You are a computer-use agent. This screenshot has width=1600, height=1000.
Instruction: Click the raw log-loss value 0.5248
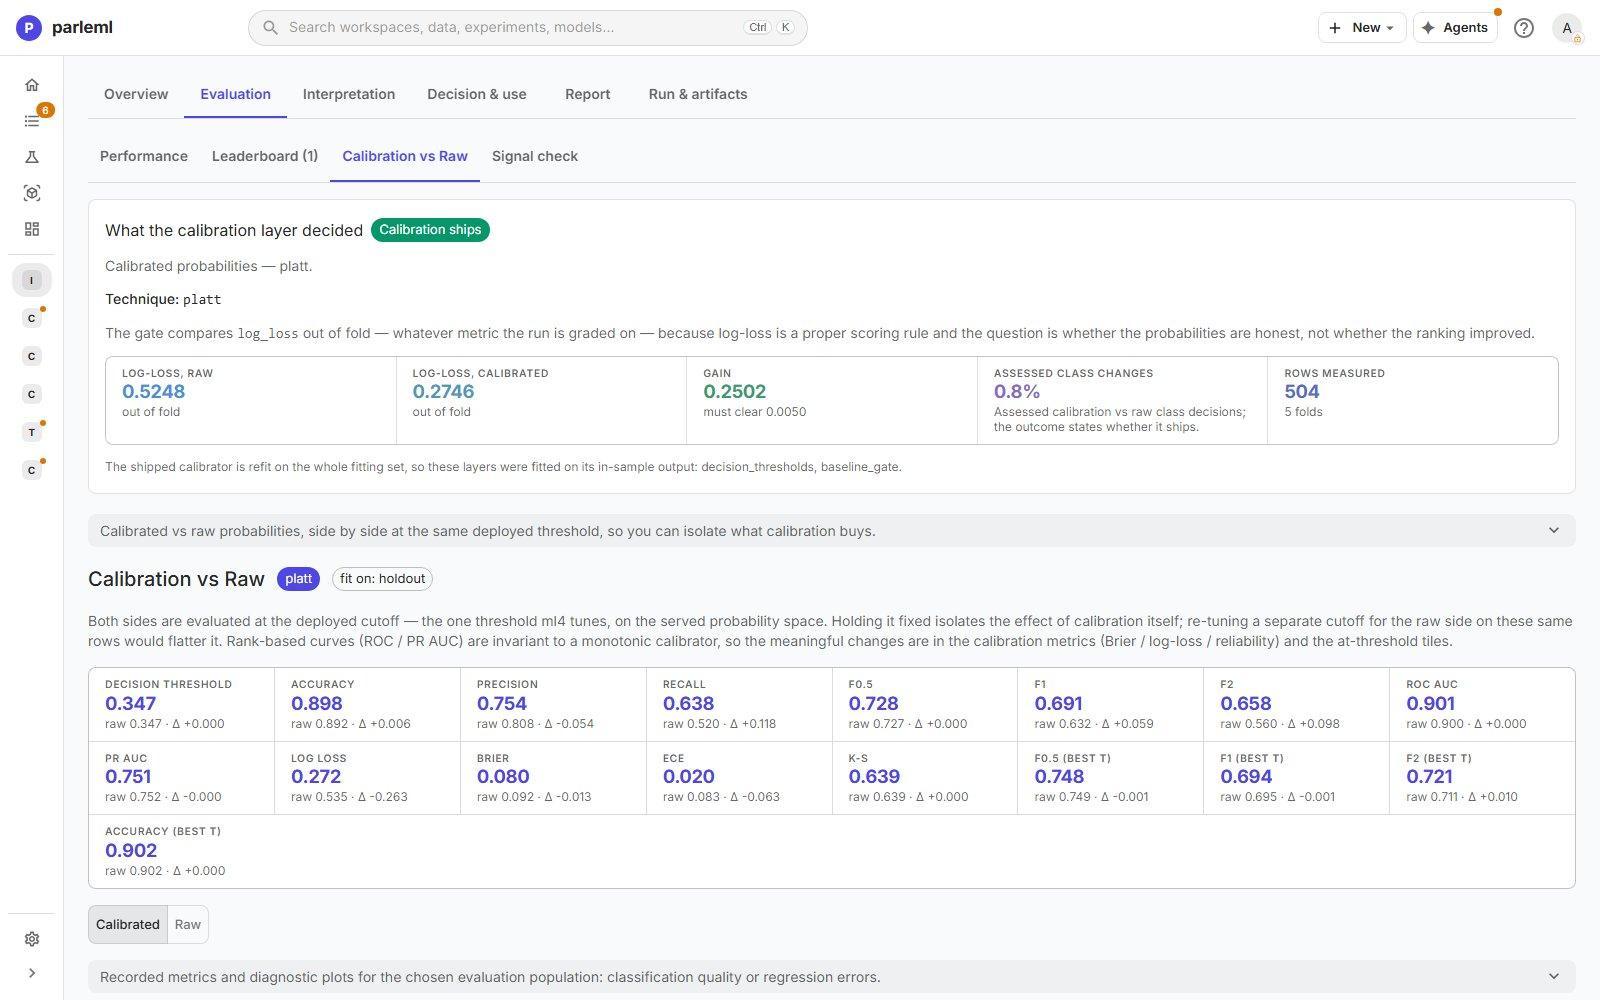pos(153,392)
